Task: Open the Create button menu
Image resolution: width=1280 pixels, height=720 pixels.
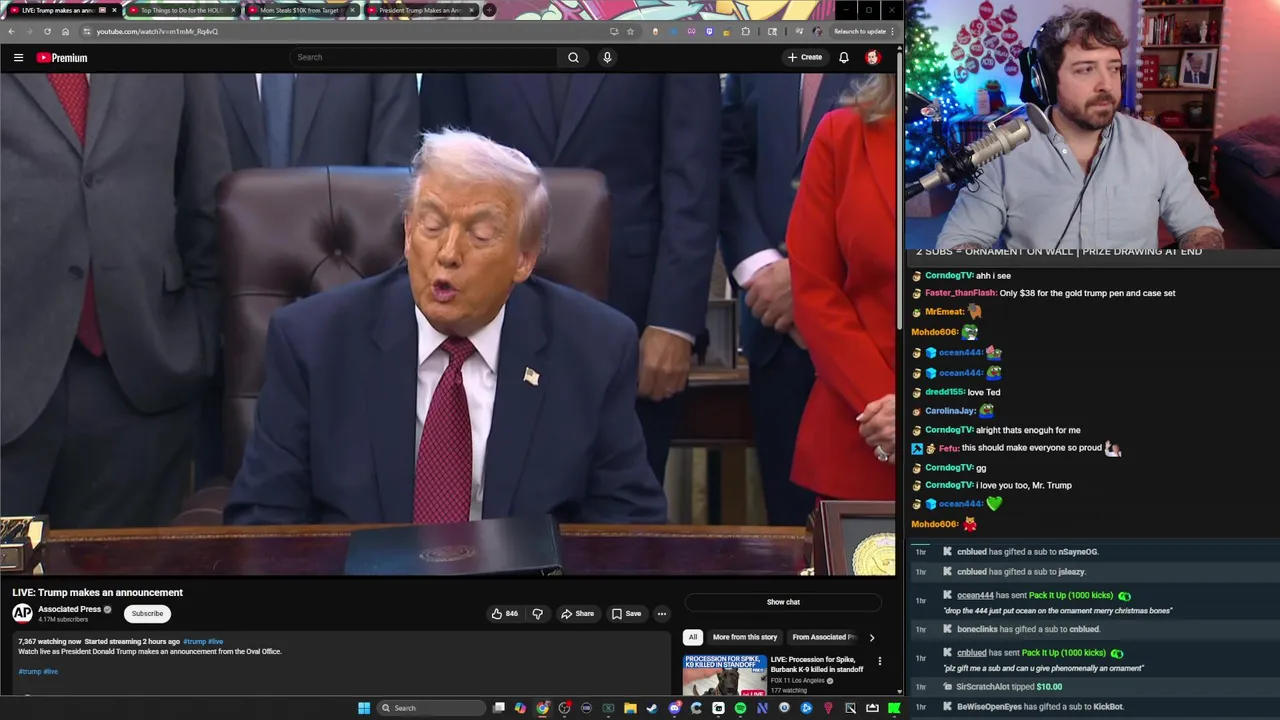Action: point(804,57)
